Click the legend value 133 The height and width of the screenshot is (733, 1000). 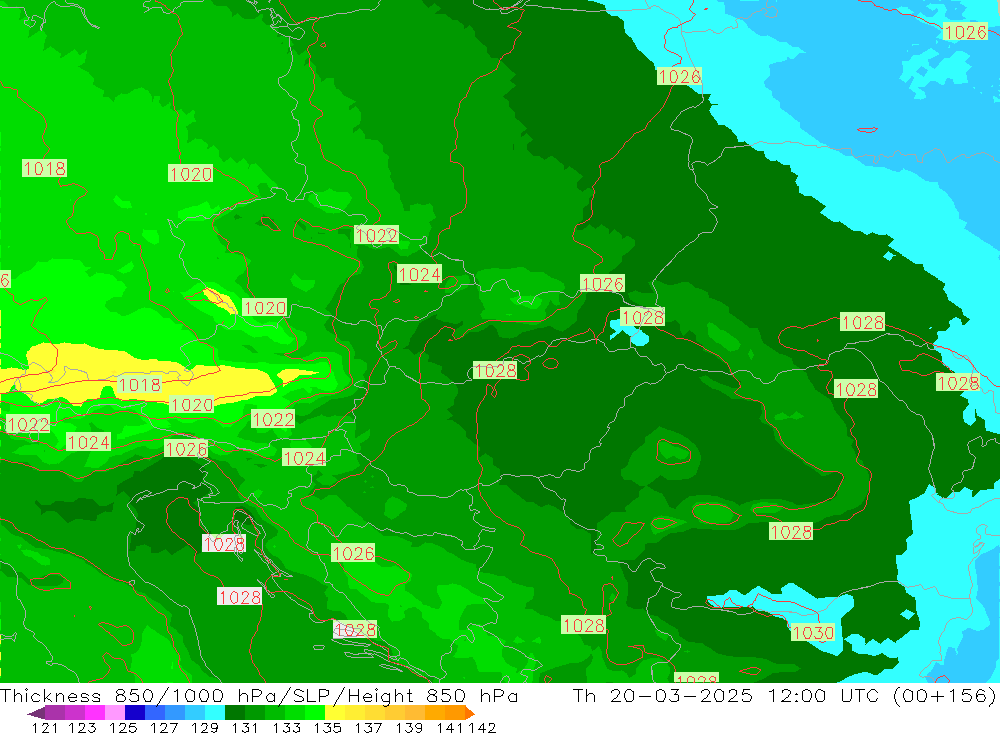[x=286, y=727]
